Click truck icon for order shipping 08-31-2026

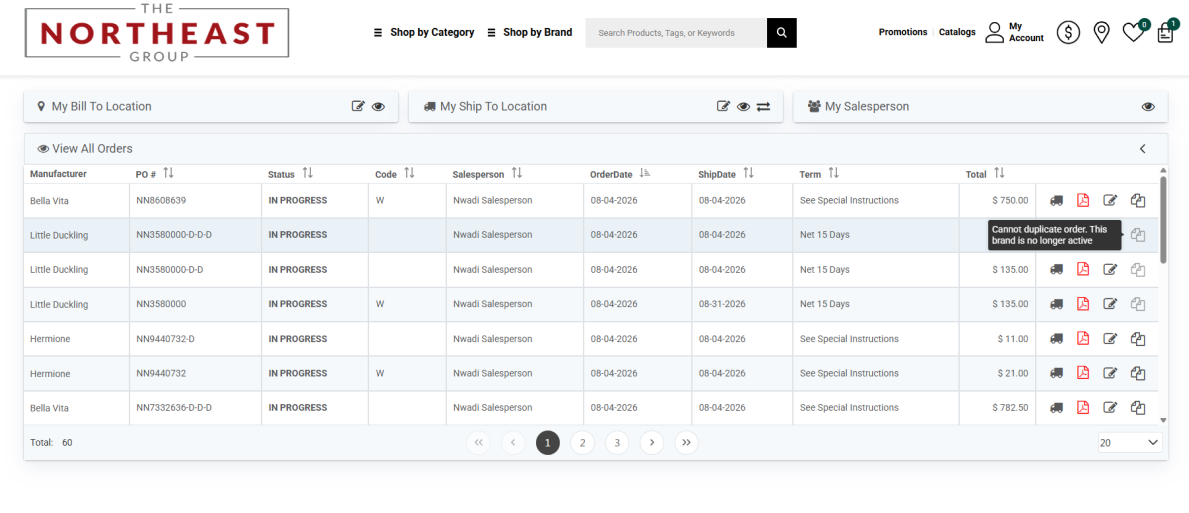[x=1056, y=304]
